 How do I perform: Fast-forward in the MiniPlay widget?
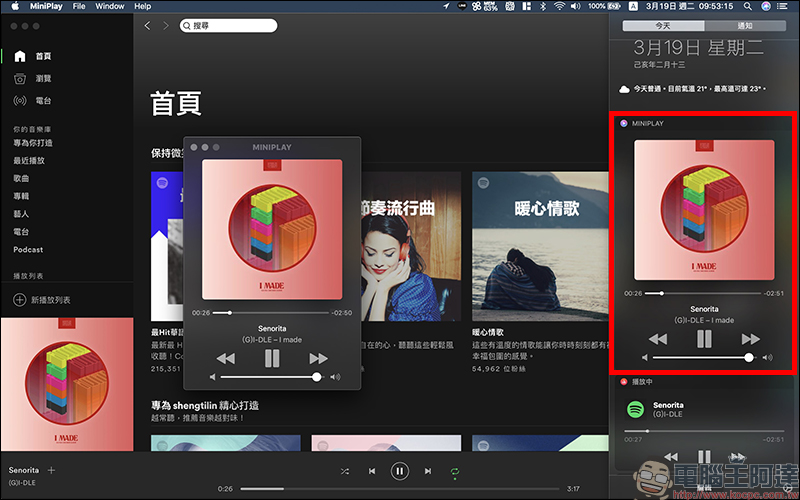(x=751, y=339)
